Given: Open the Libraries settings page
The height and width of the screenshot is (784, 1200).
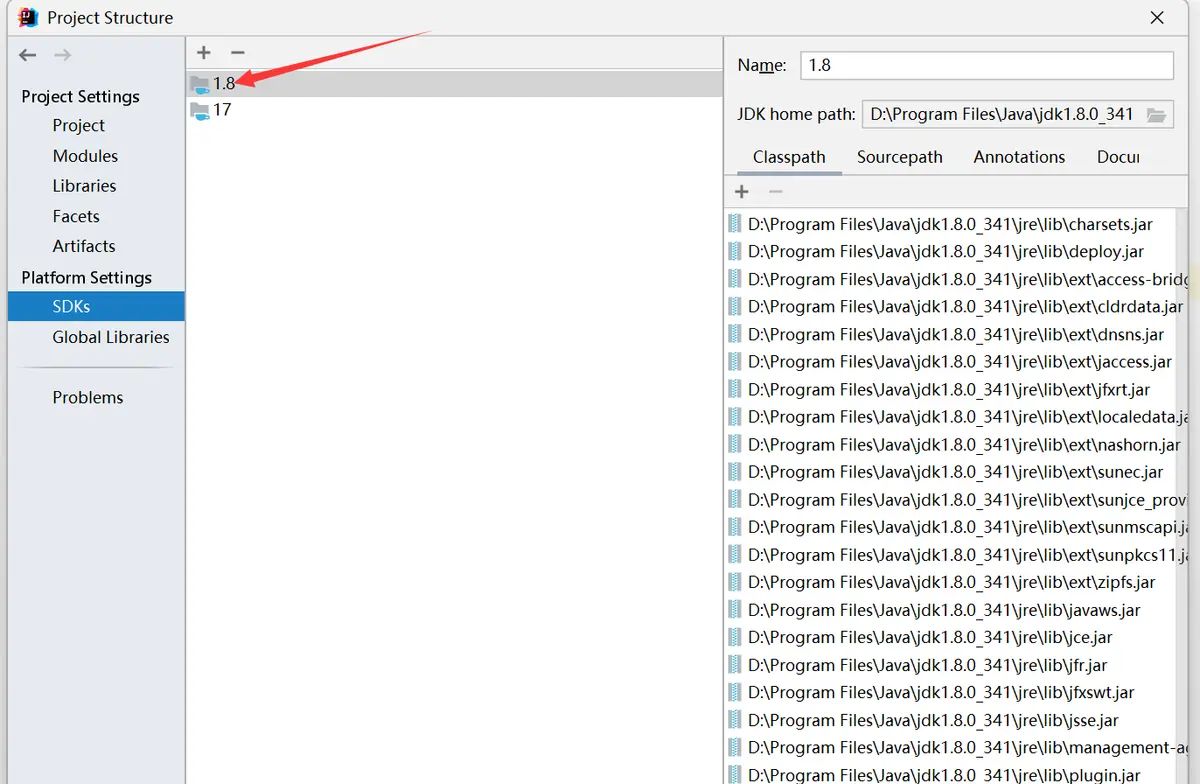Looking at the screenshot, I should [84, 186].
